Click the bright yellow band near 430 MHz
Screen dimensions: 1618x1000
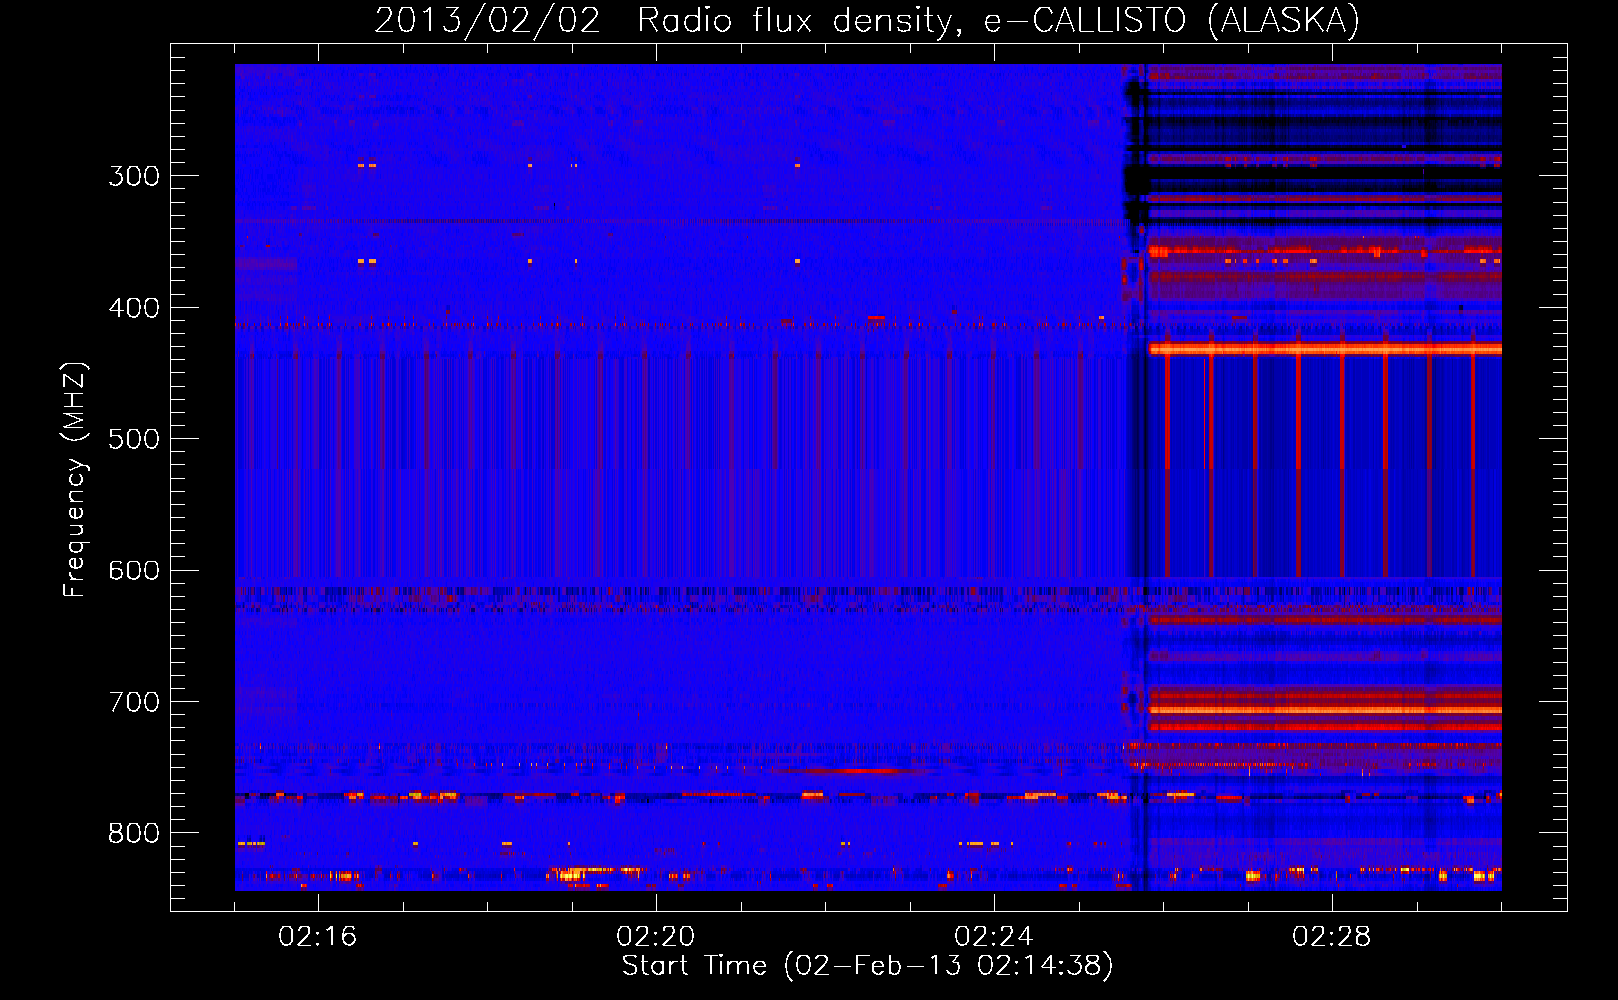tap(1325, 349)
